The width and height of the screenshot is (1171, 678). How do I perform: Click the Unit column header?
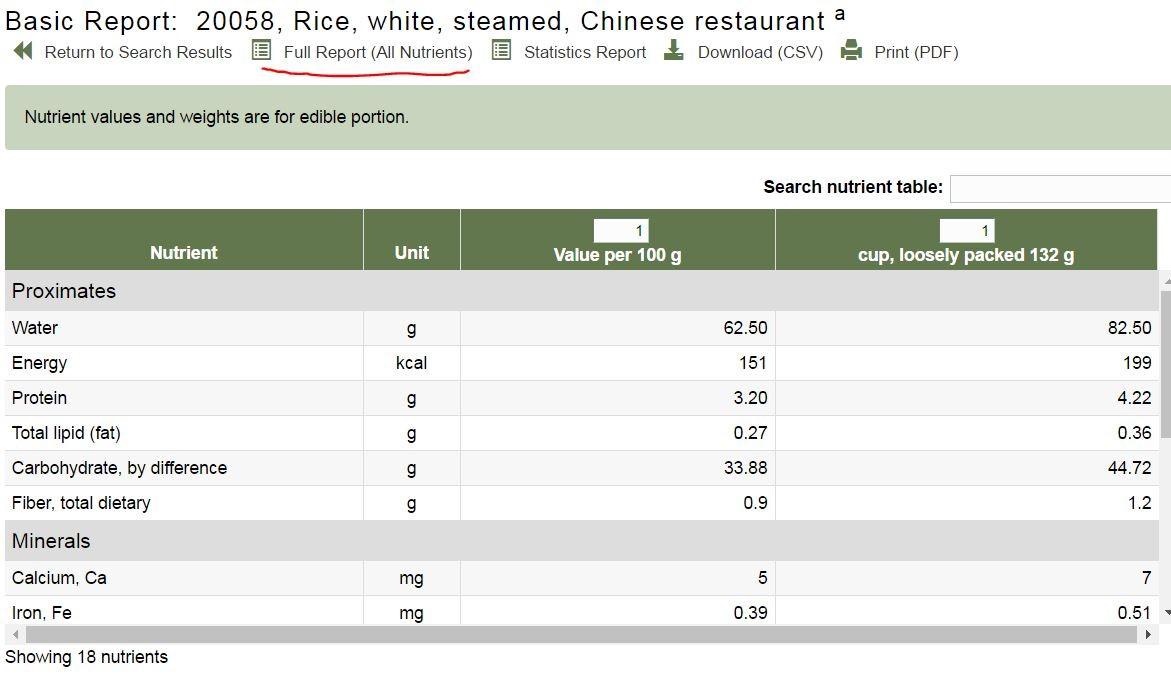click(411, 252)
